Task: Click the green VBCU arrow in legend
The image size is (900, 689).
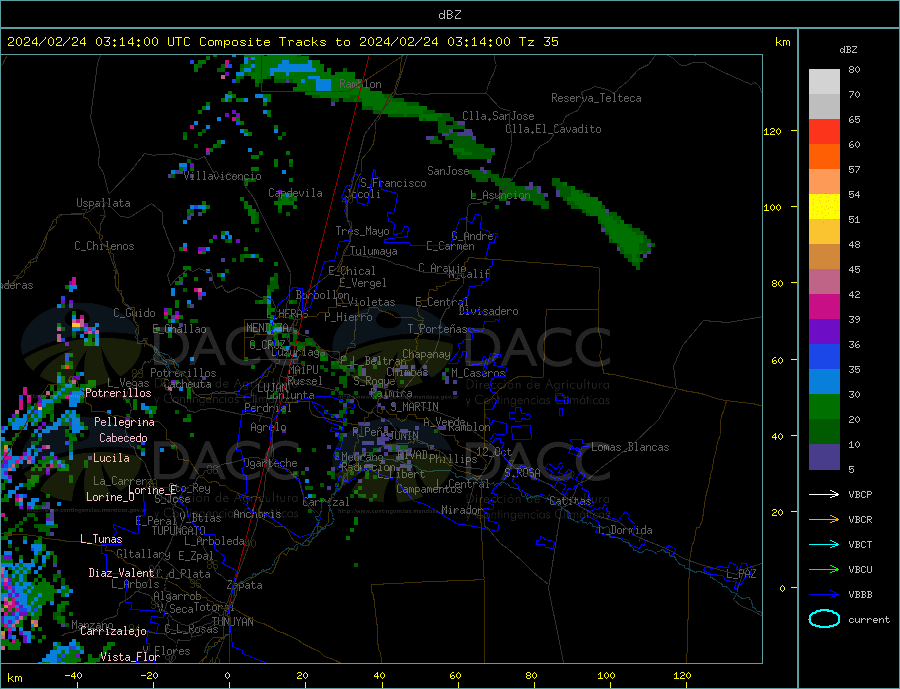Action: 824,570
